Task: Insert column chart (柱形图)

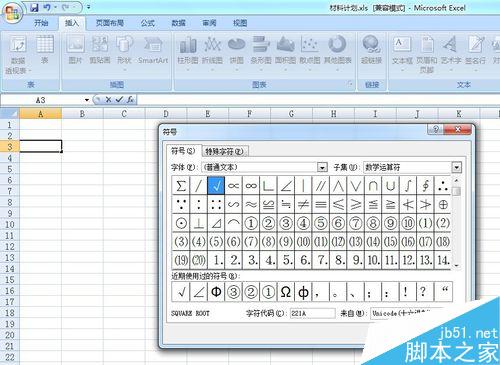Action: (188, 52)
